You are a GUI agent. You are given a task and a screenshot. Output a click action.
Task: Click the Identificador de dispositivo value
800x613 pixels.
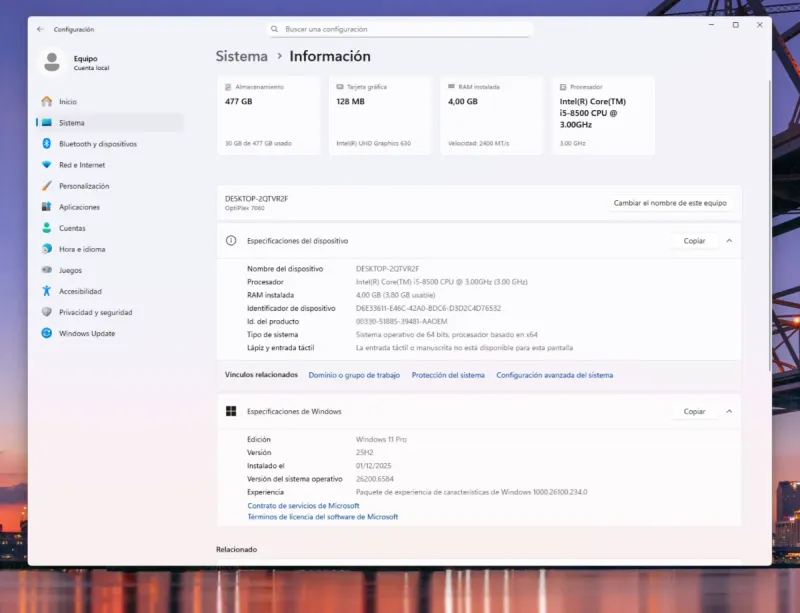(x=428, y=308)
